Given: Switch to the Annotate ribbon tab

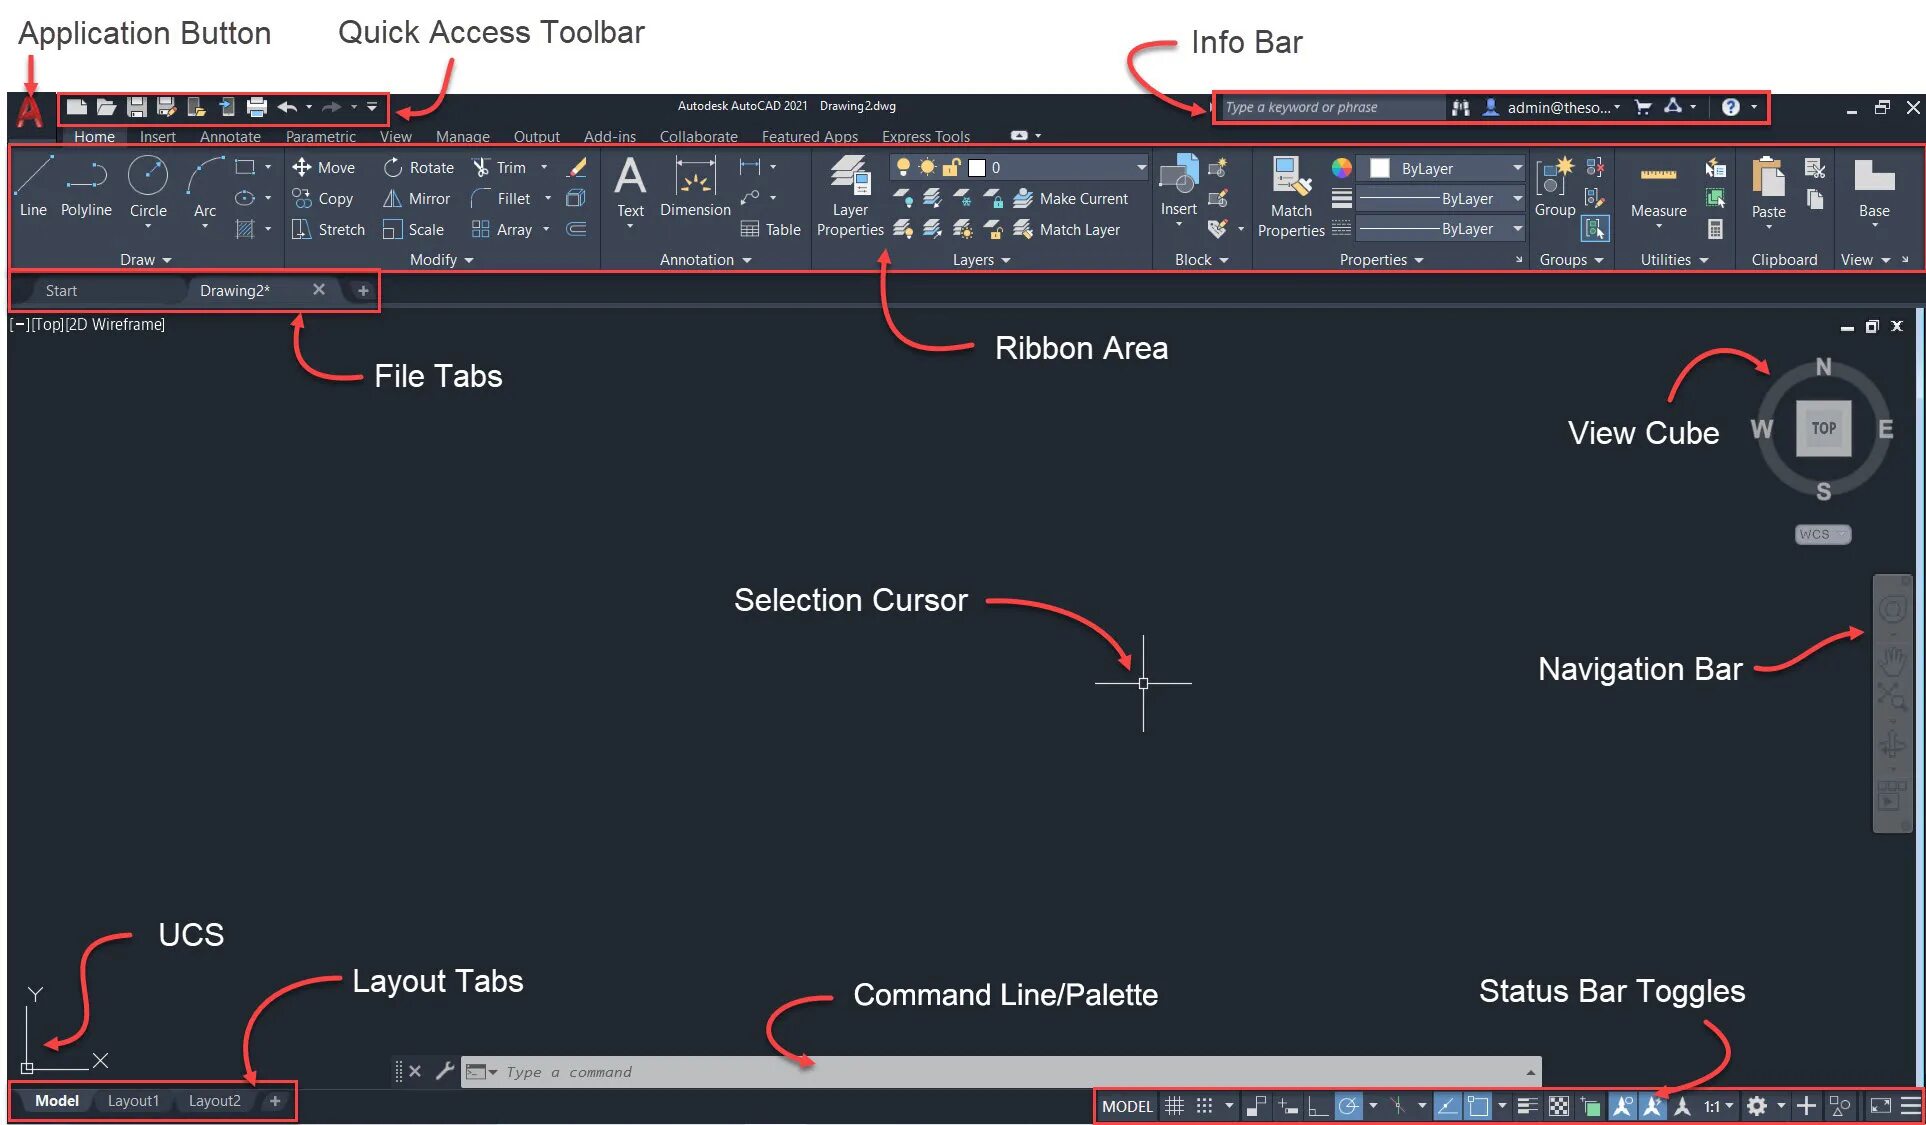Looking at the screenshot, I should [x=230, y=137].
